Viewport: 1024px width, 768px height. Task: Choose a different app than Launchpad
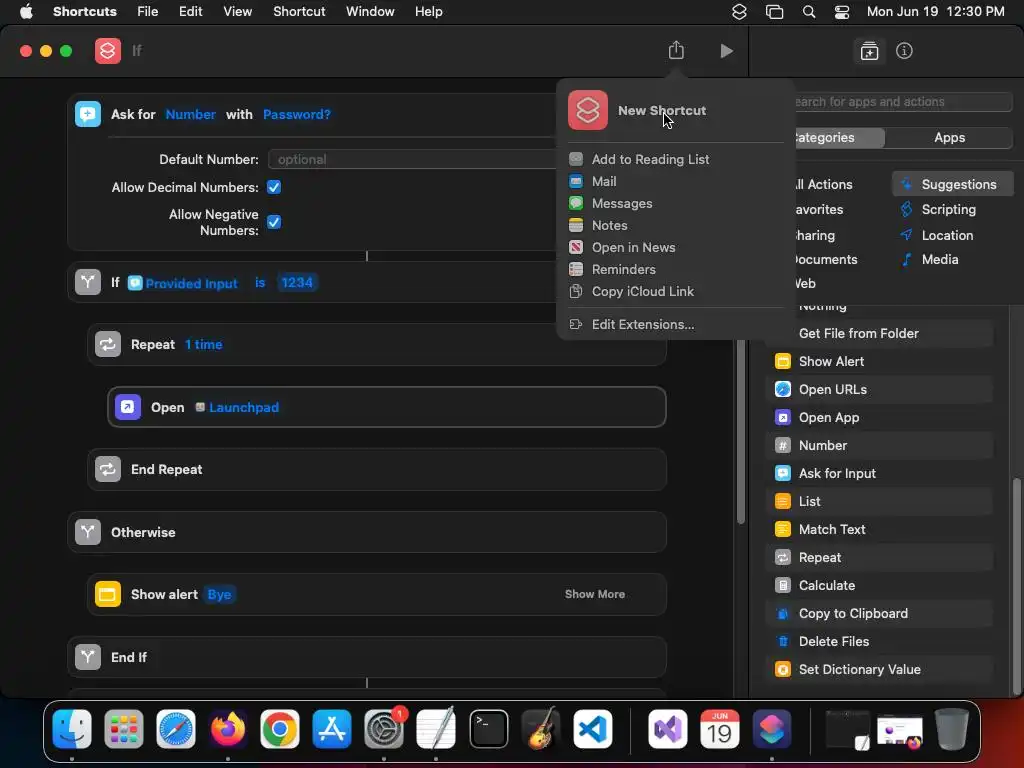(237, 407)
